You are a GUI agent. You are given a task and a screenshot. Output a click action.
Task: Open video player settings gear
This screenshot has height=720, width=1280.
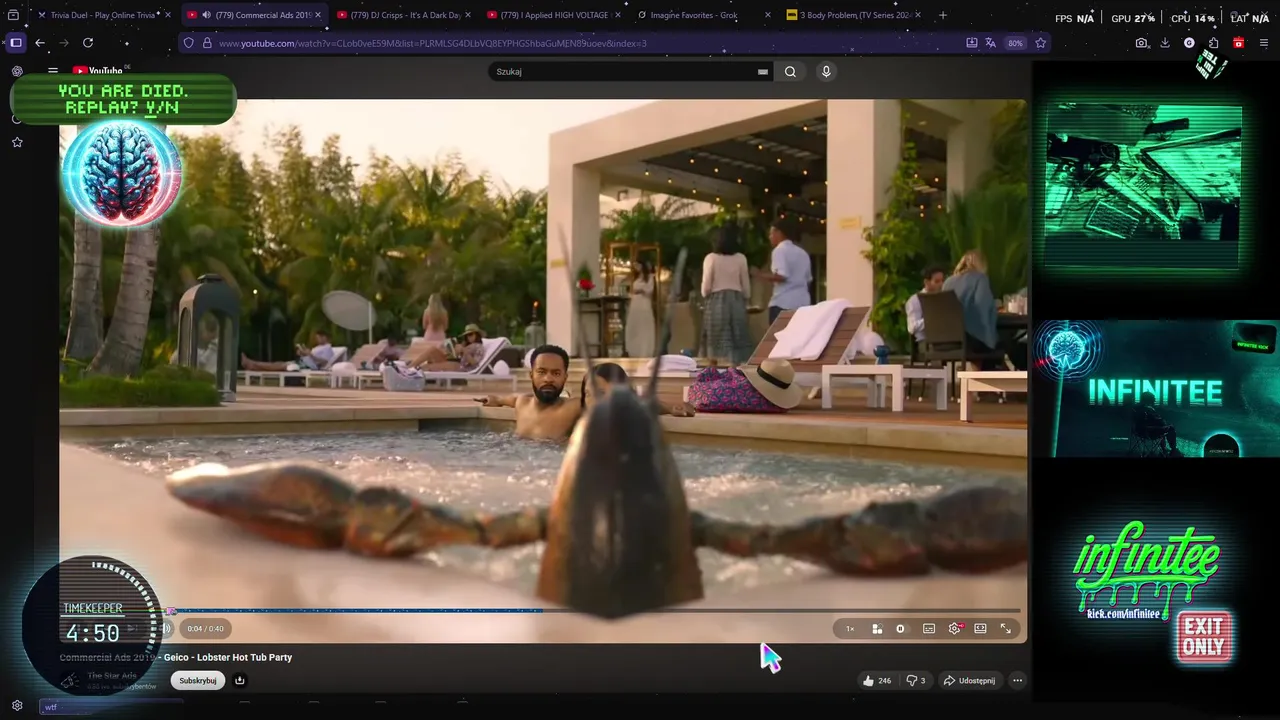click(x=955, y=628)
